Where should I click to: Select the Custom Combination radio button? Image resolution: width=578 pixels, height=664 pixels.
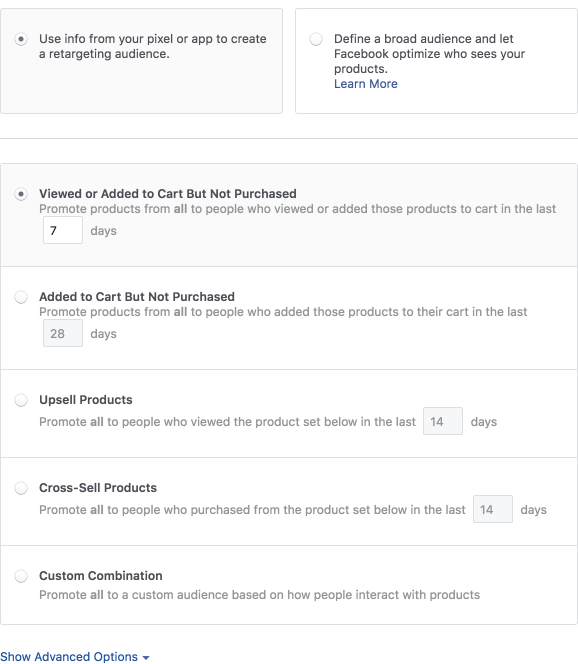21,576
